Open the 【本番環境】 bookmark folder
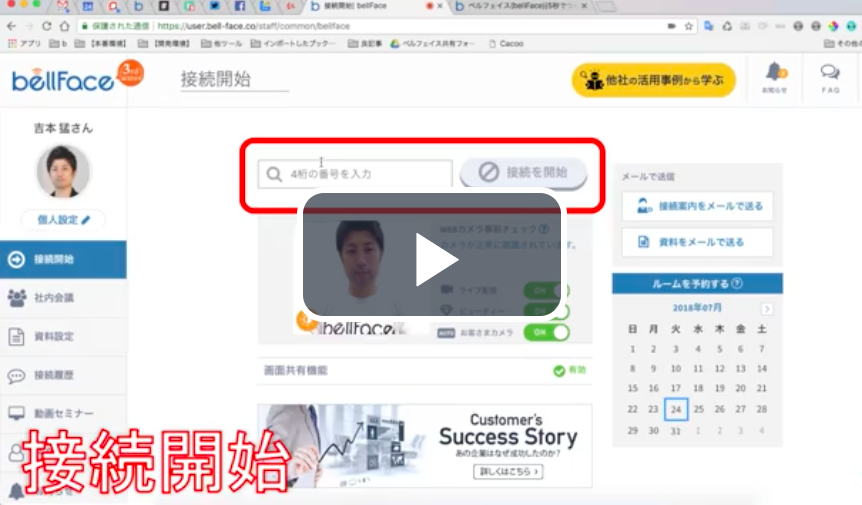The image size is (862, 505). tap(101, 43)
